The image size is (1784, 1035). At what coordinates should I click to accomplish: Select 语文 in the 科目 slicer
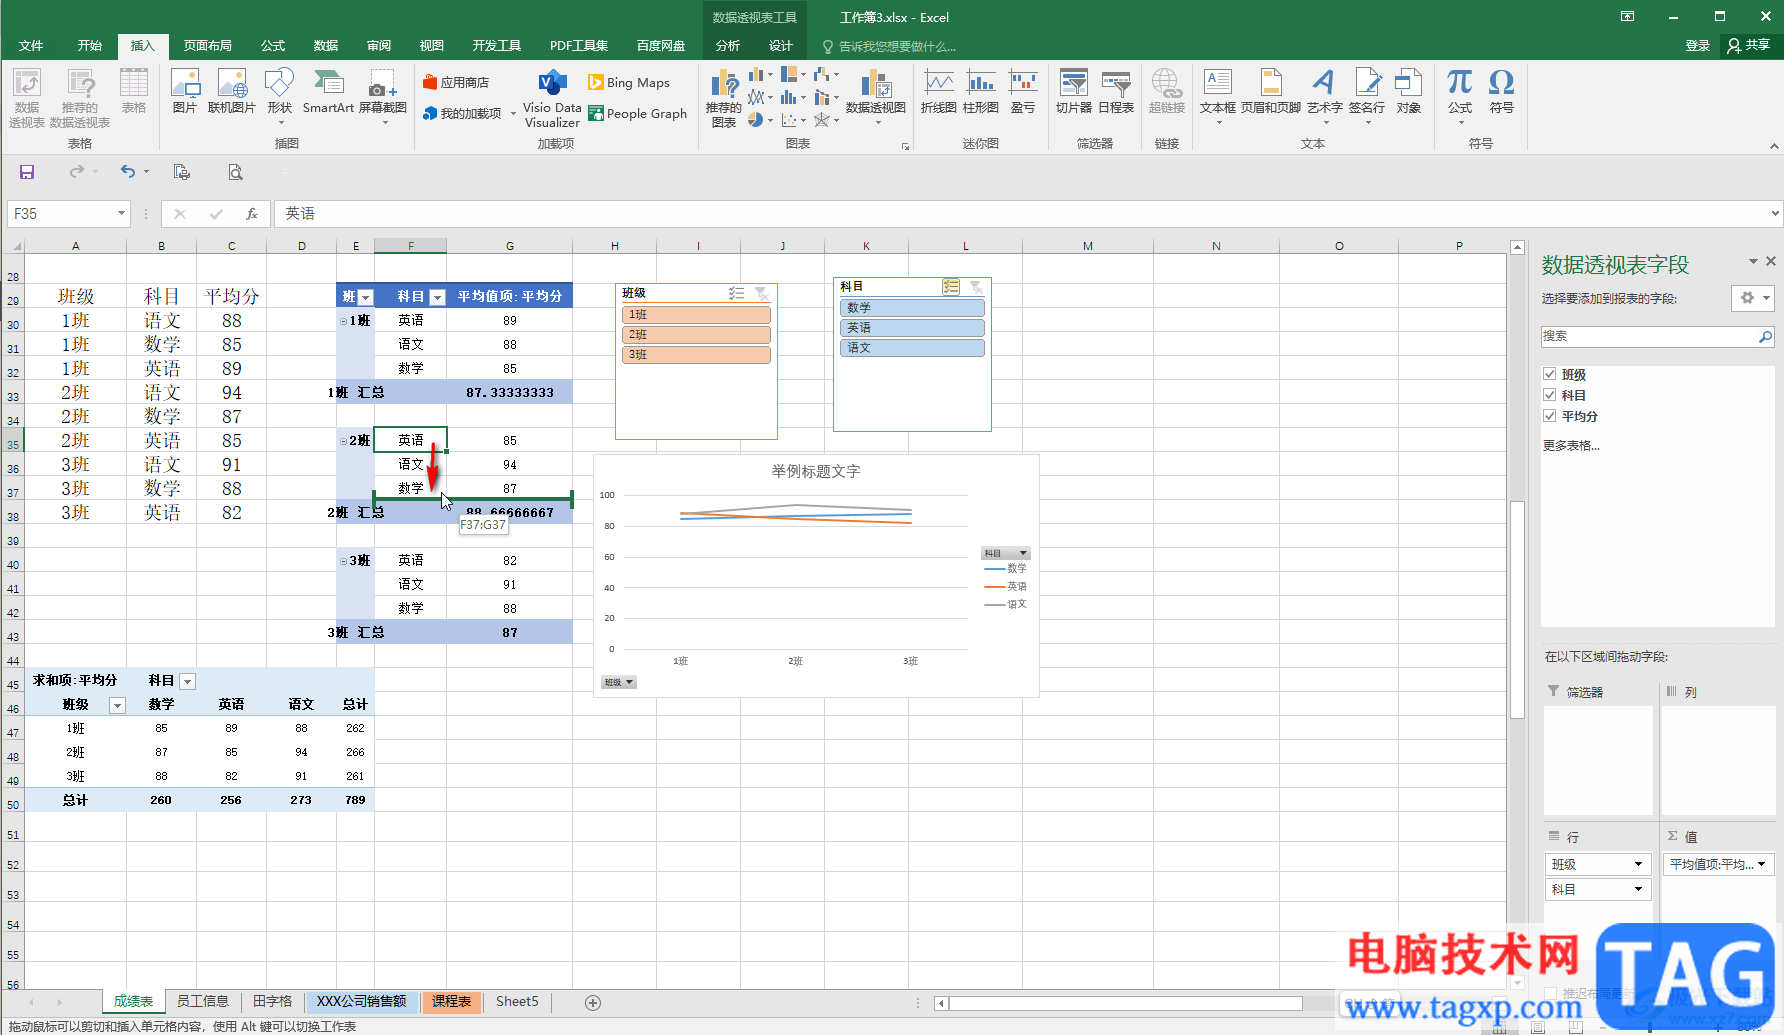(912, 347)
